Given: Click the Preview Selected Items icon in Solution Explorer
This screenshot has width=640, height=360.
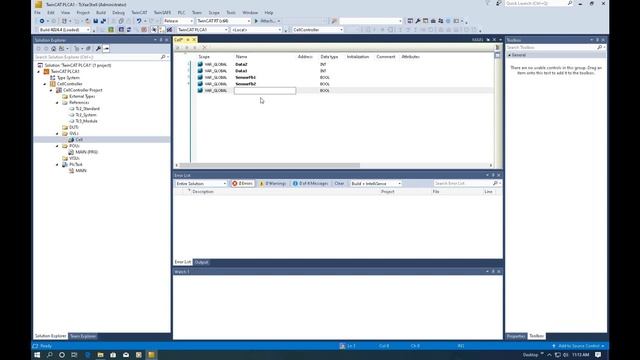Looking at the screenshot, I should pyautogui.click(x=106, y=49).
